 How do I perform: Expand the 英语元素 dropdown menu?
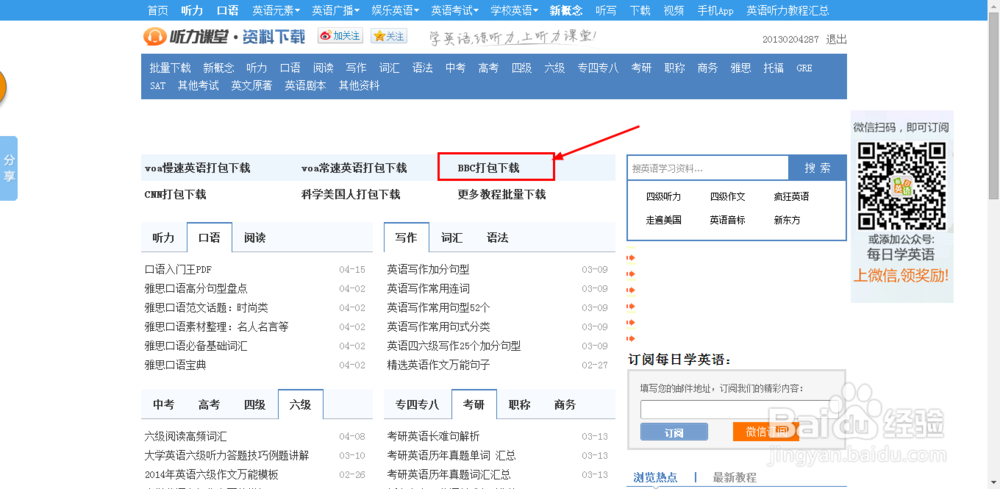click(x=277, y=10)
